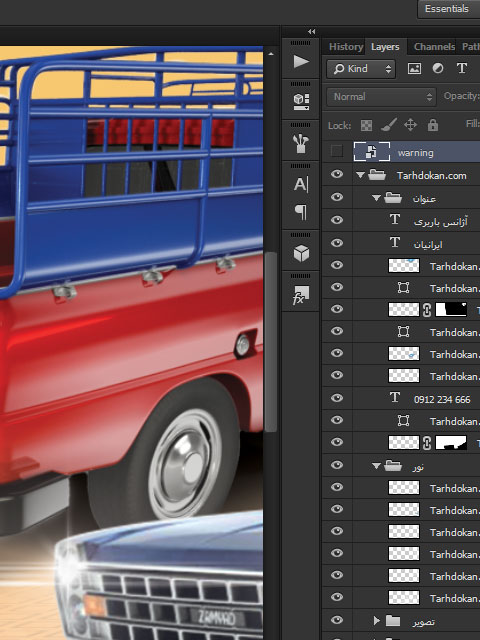Open the Essentials workspace switcher
480x640 pixels.
coord(448,9)
